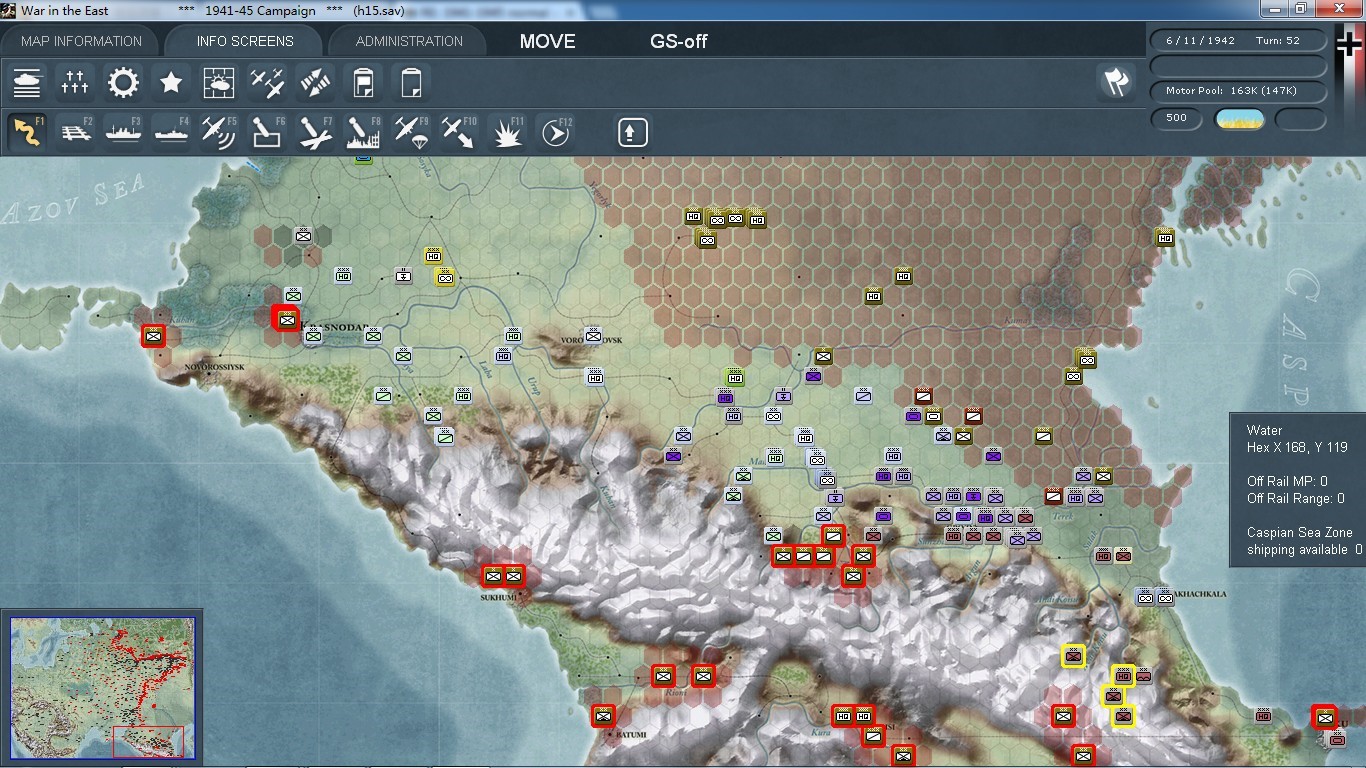Select the red-bordered unit north of Batumi

coord(602,716)
